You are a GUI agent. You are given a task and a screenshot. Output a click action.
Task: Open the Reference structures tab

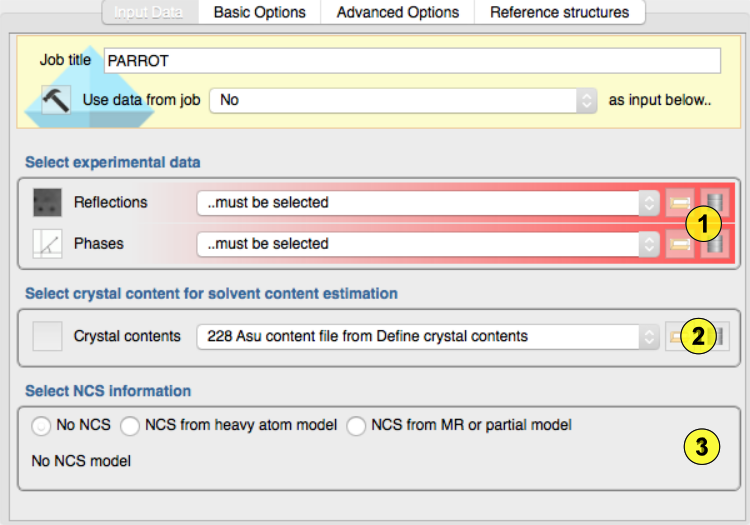(x=559, y=12)
